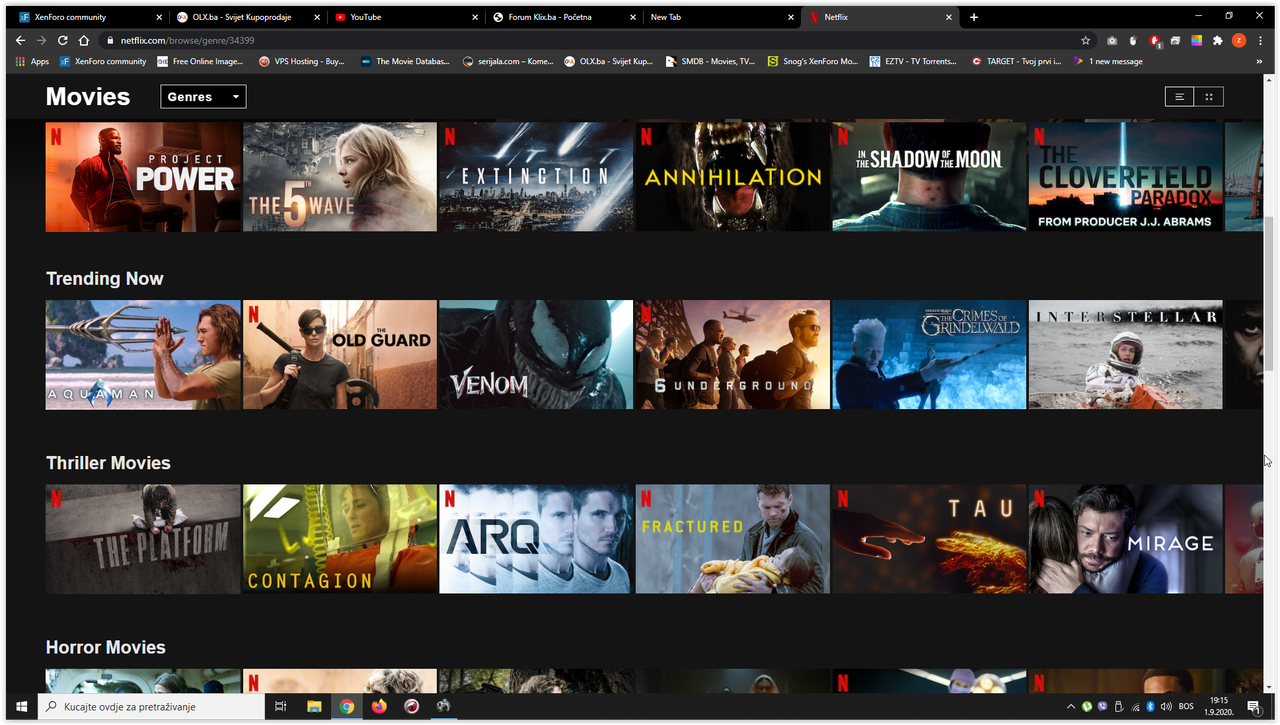Open the Chrome three-dot menu

[1260, 40]
